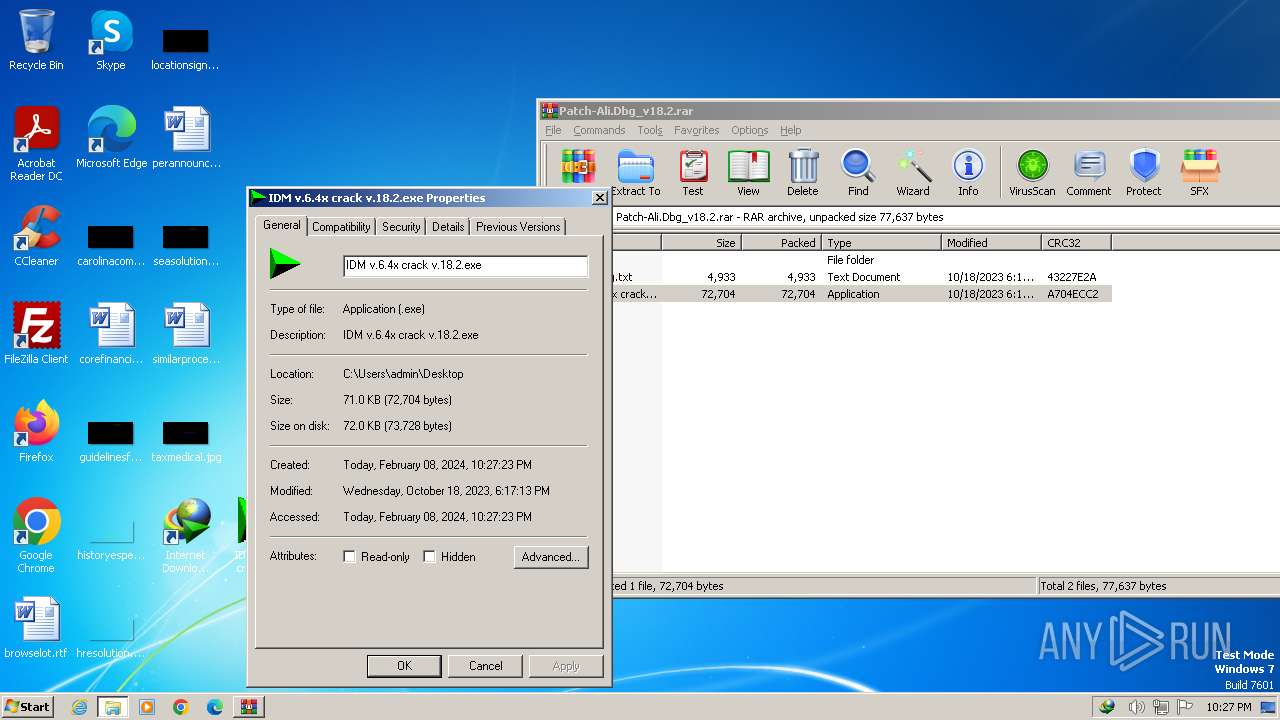
Task: Sort WinRAR list by Modified column
Action: [991, 243]
